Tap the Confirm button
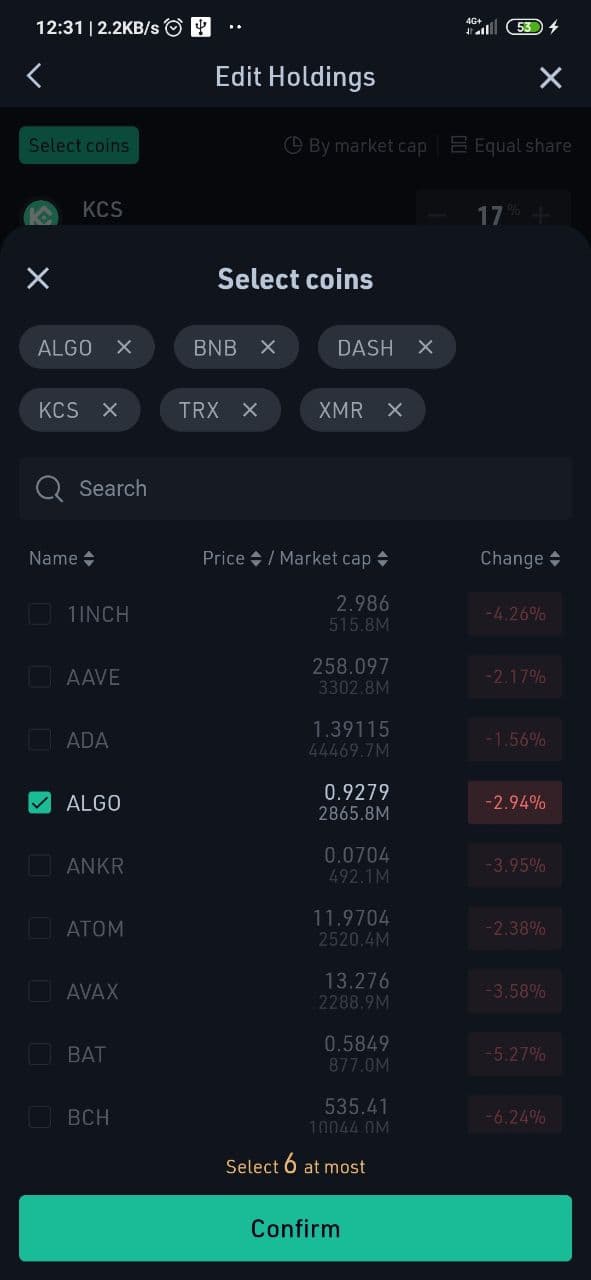 pyautogui.click(x=295, y=1228)
